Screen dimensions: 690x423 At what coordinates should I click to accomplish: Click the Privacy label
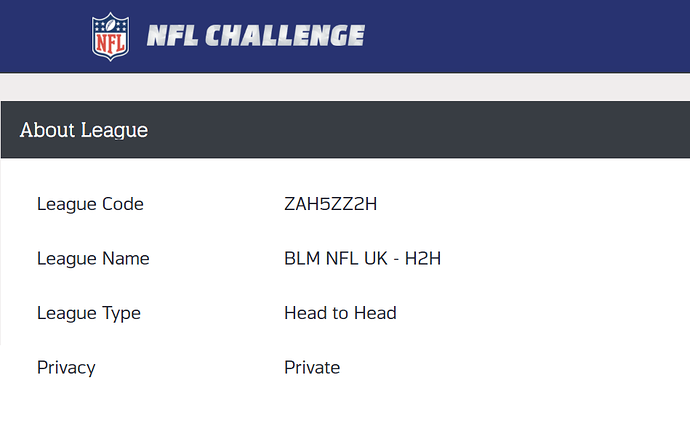pos(66,368)
